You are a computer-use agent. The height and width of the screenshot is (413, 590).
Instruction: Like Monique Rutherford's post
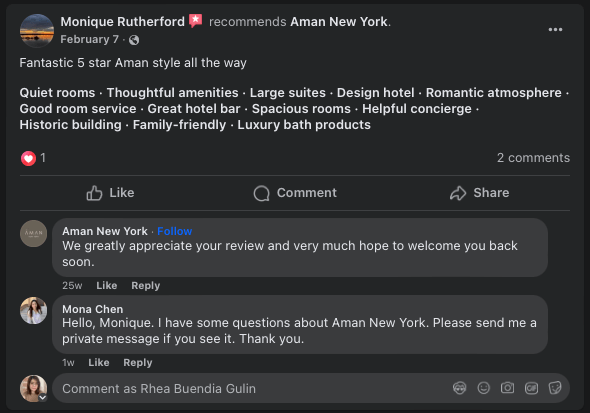110,193
